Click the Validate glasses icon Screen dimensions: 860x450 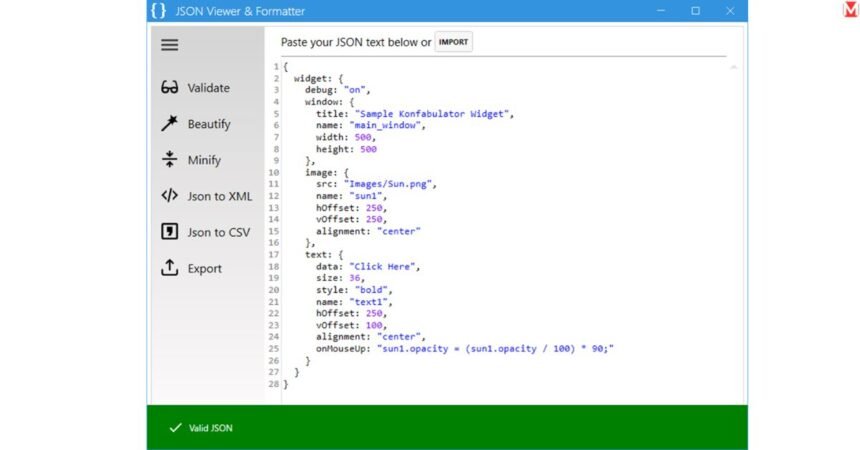pyautogui.click(x=169, y=87)
